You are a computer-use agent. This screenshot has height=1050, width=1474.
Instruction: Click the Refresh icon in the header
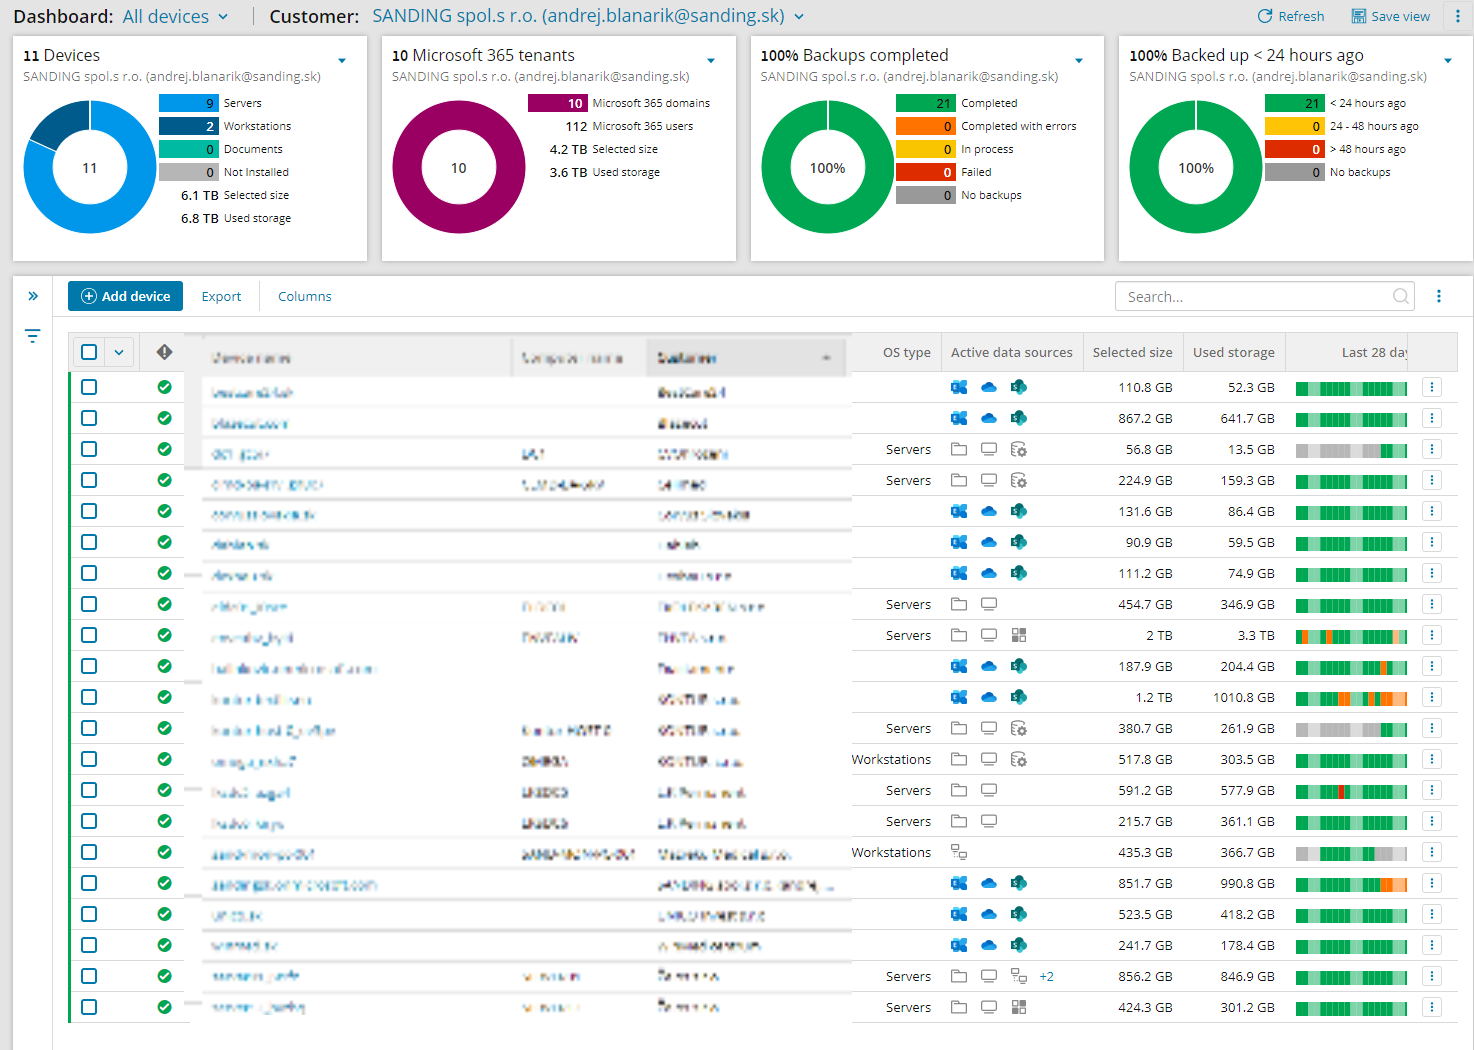[x=1265, y=16]
